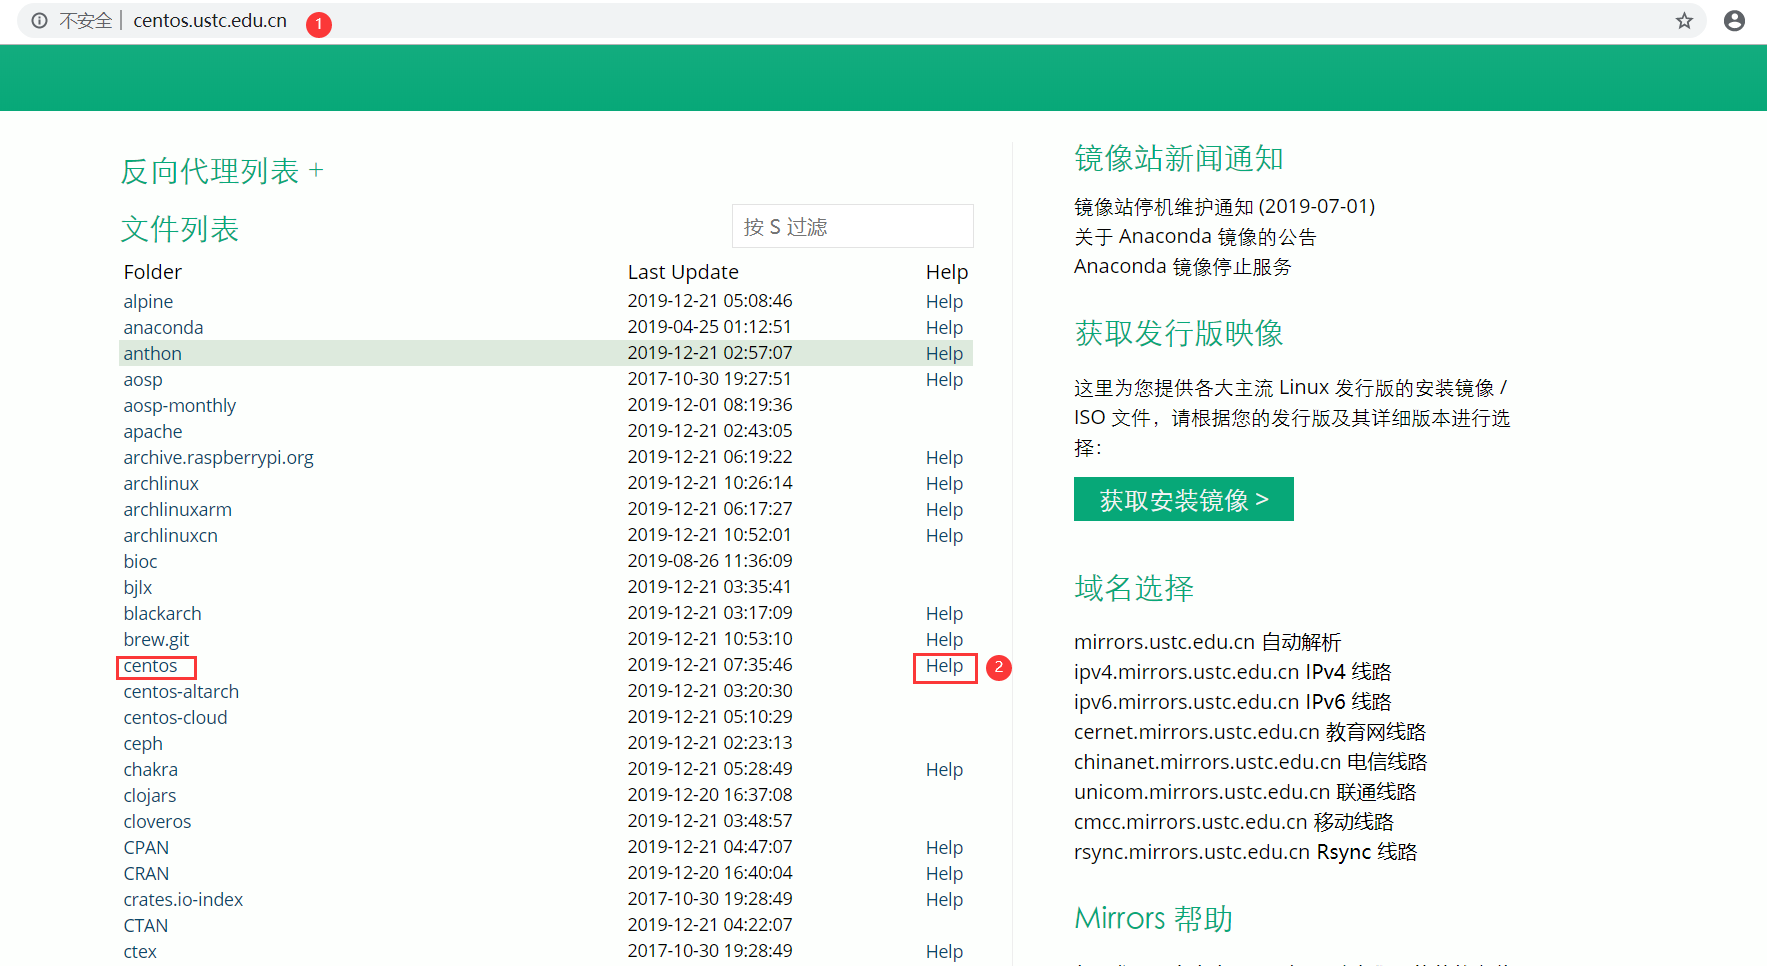The width and height of the screenshot is (1767, 966).
Task: Select chinanet.mirrors.ustc.edu.cn 电信线路
Action: 1250,762
